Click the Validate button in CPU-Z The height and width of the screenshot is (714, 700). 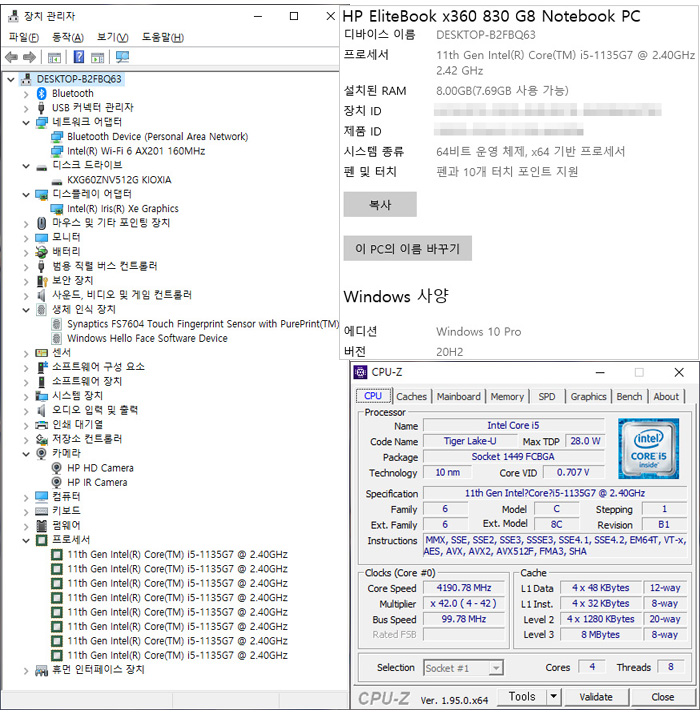596,697
